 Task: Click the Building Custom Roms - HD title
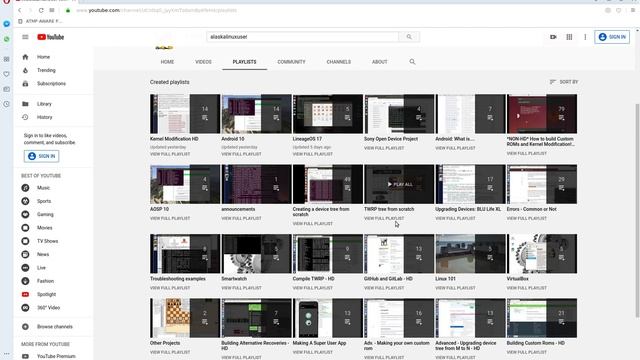coord(536,343)
